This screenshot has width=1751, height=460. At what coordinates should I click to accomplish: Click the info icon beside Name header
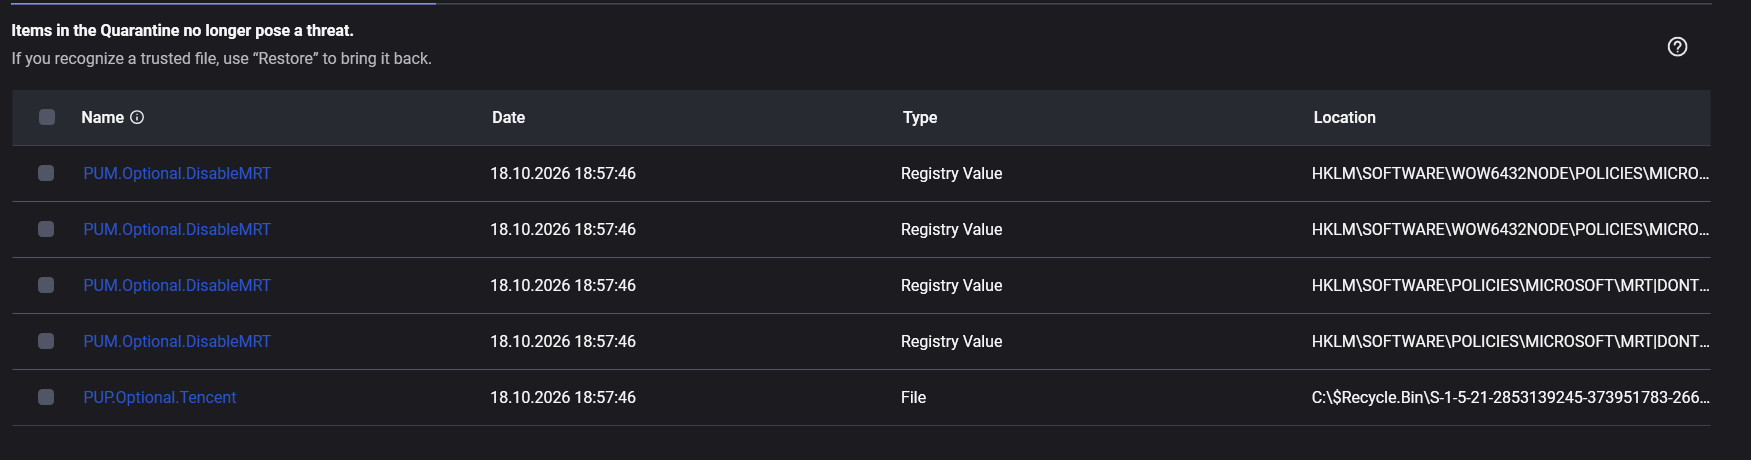point(137,117)
